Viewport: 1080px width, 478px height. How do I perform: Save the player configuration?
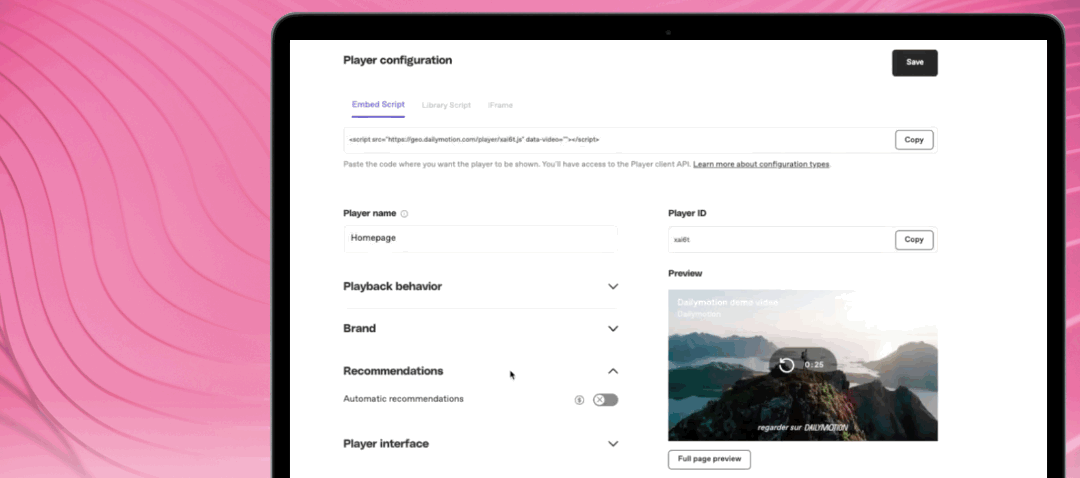point(915,63)
